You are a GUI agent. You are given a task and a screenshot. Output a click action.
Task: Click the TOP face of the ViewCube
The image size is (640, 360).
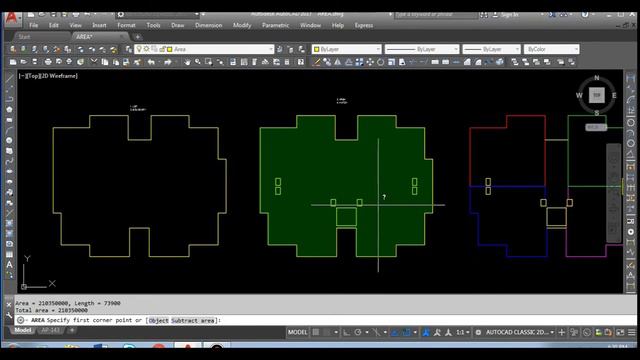point(597,95)
